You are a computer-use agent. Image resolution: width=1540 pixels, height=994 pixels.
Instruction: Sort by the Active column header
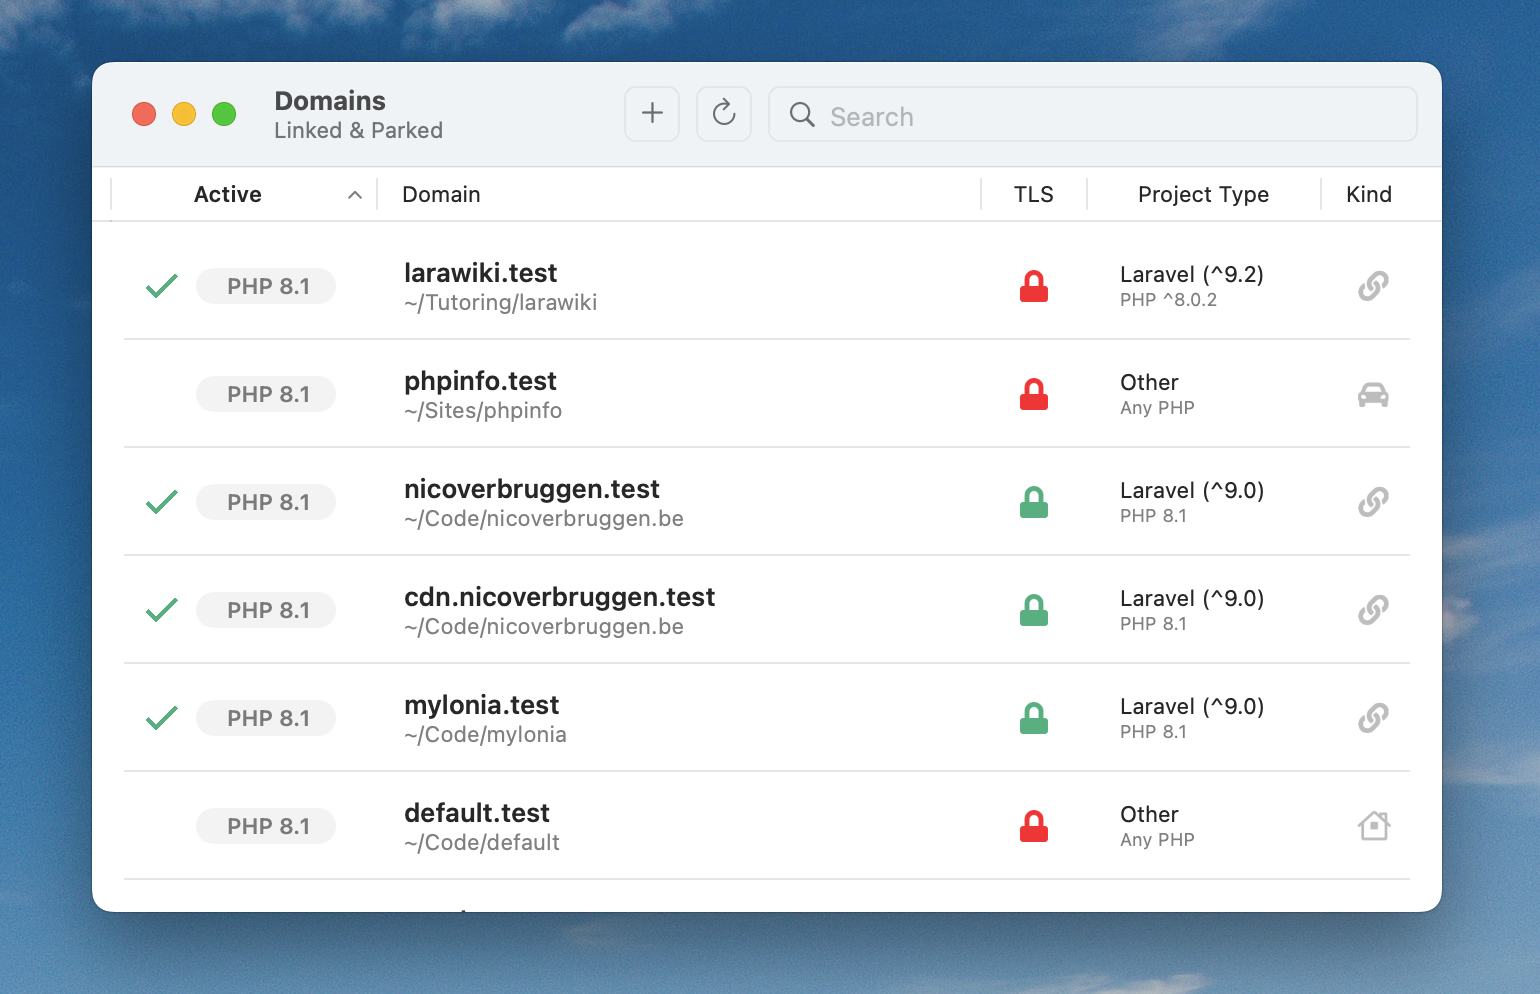(227, 194)
